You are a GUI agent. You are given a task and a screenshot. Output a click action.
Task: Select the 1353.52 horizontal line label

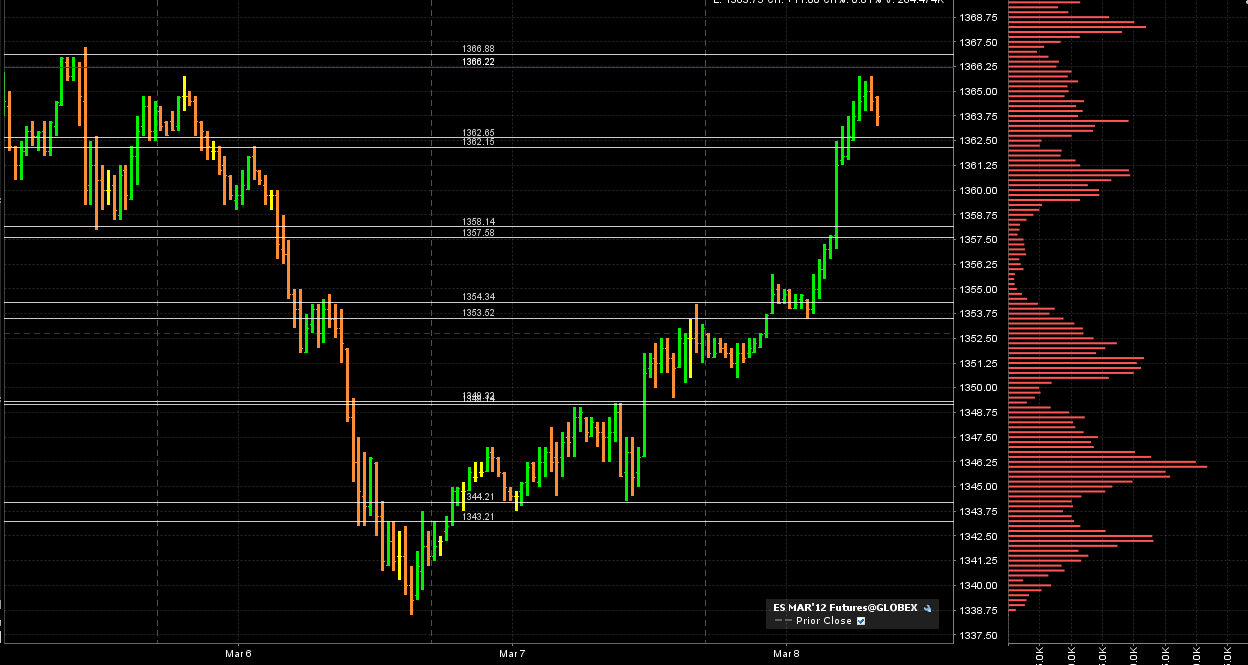coord(479,313)
